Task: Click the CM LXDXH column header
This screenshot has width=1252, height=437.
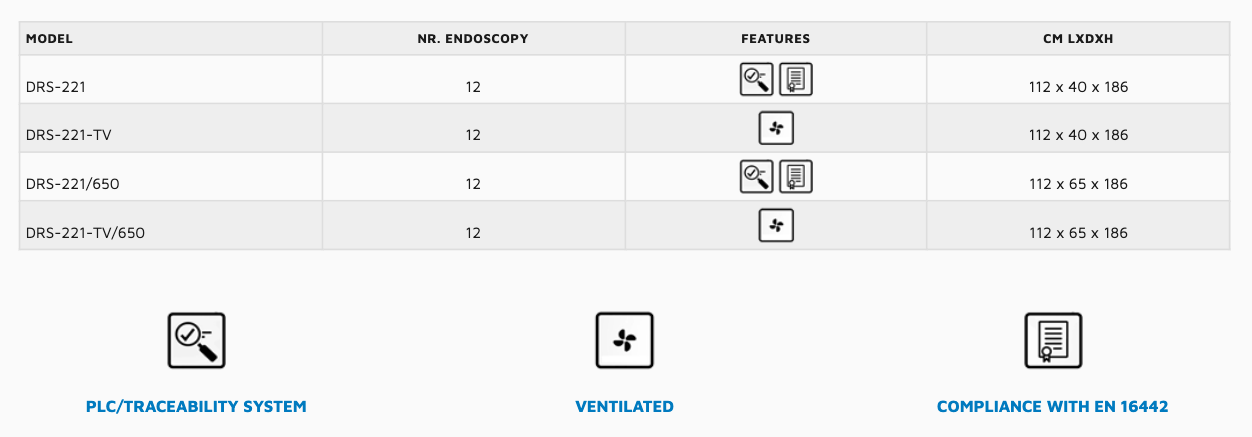Action: point(1078,39)
